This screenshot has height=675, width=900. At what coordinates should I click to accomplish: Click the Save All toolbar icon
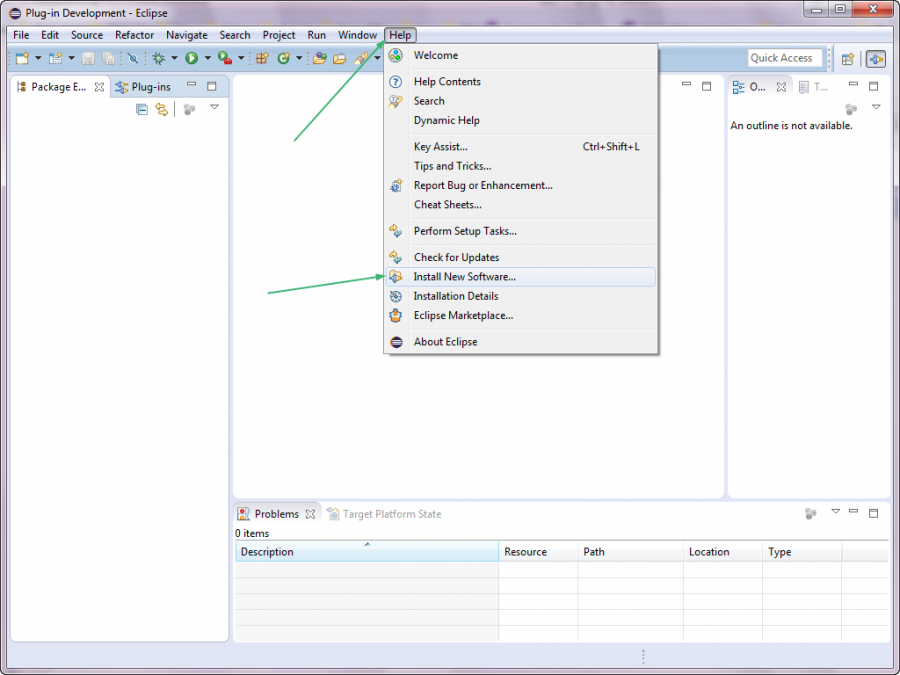[x=108, y=58]
